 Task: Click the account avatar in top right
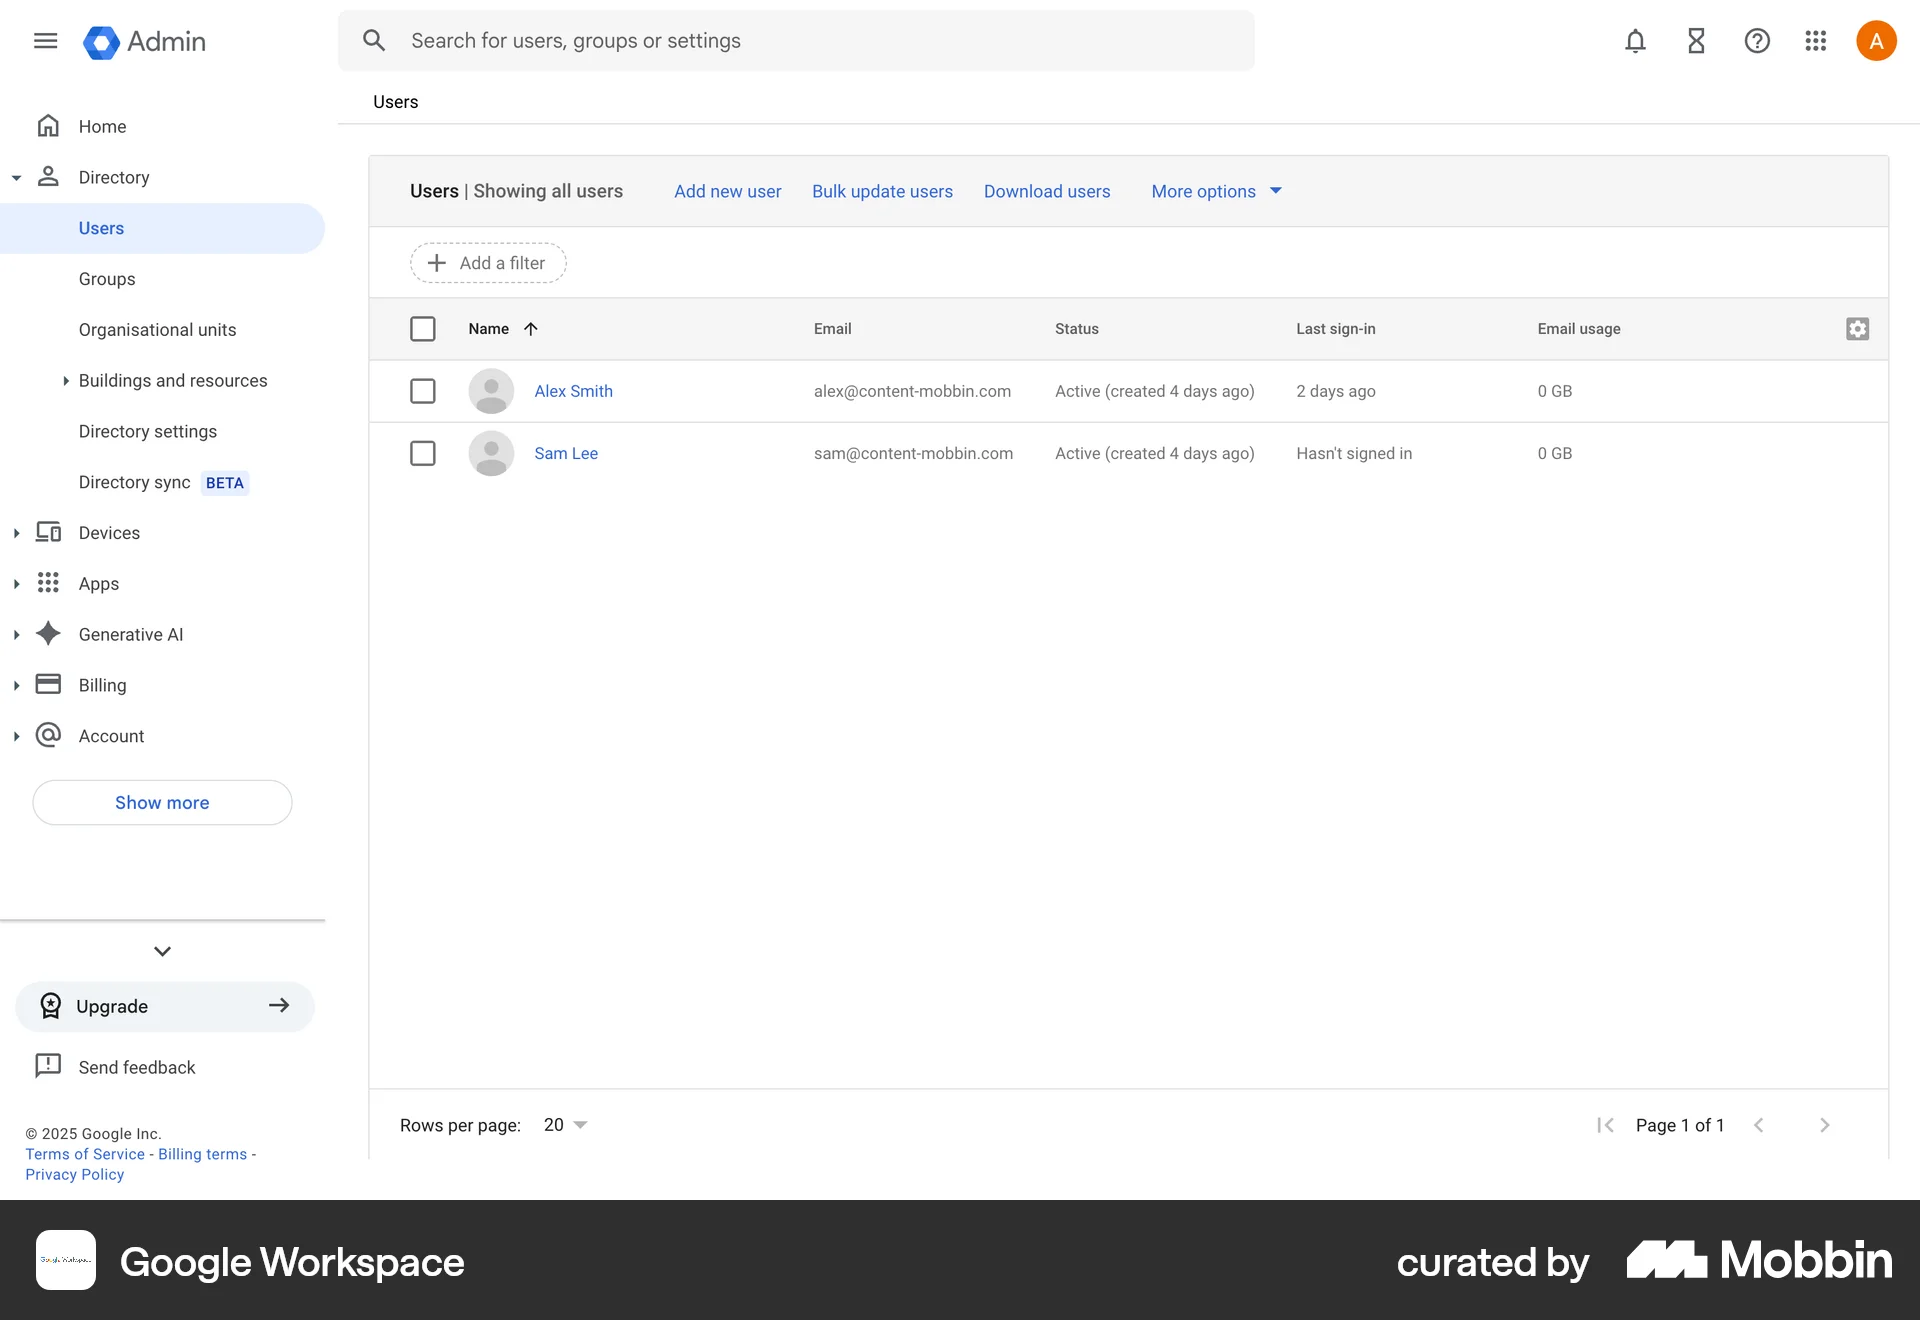click(x=1876, y=41)
